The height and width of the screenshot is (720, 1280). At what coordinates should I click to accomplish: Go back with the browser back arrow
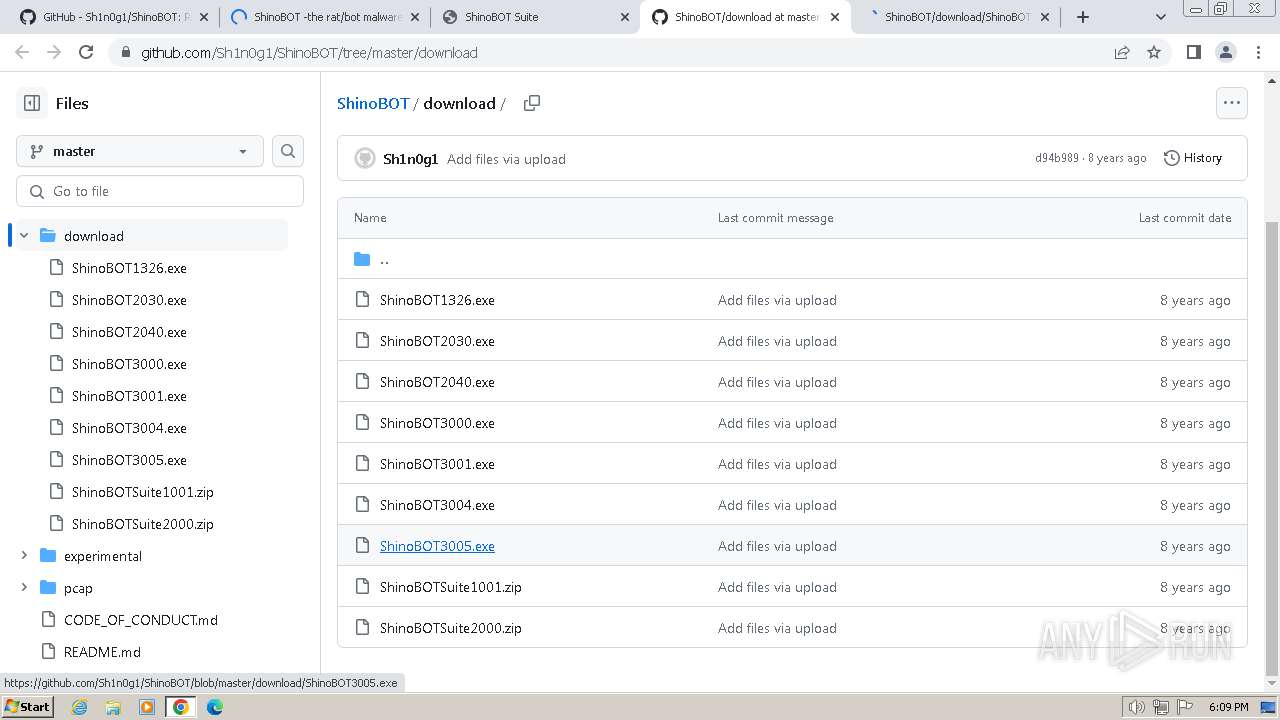click(22, 53)
